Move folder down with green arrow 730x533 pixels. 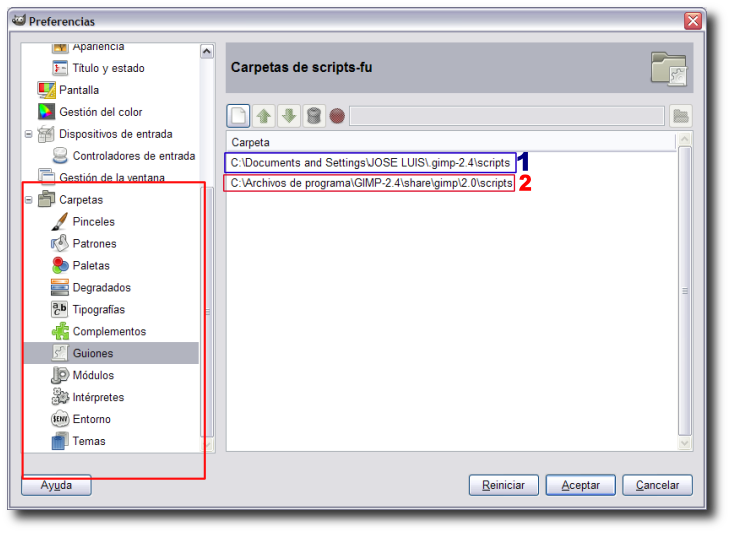point(288,116)
